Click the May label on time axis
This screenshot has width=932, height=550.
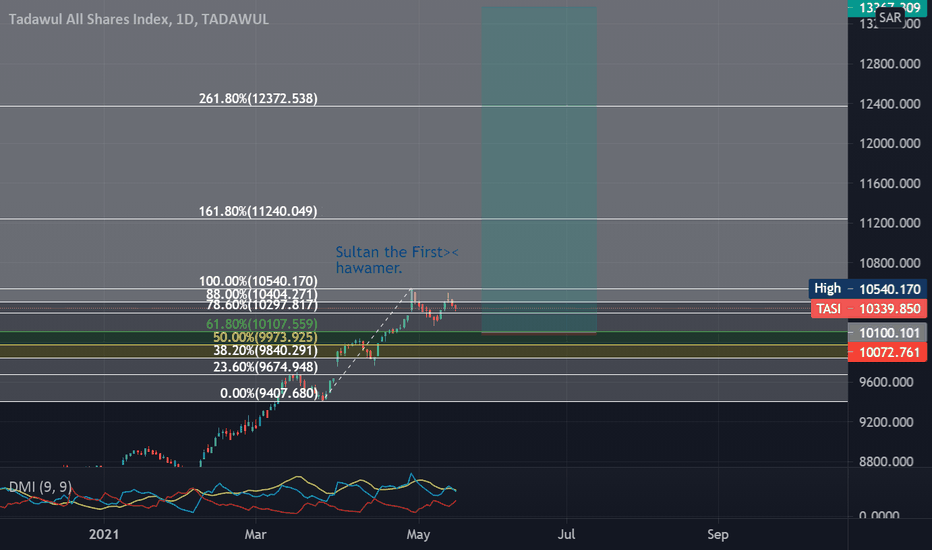pyautogui.click(x=418, y=535)
